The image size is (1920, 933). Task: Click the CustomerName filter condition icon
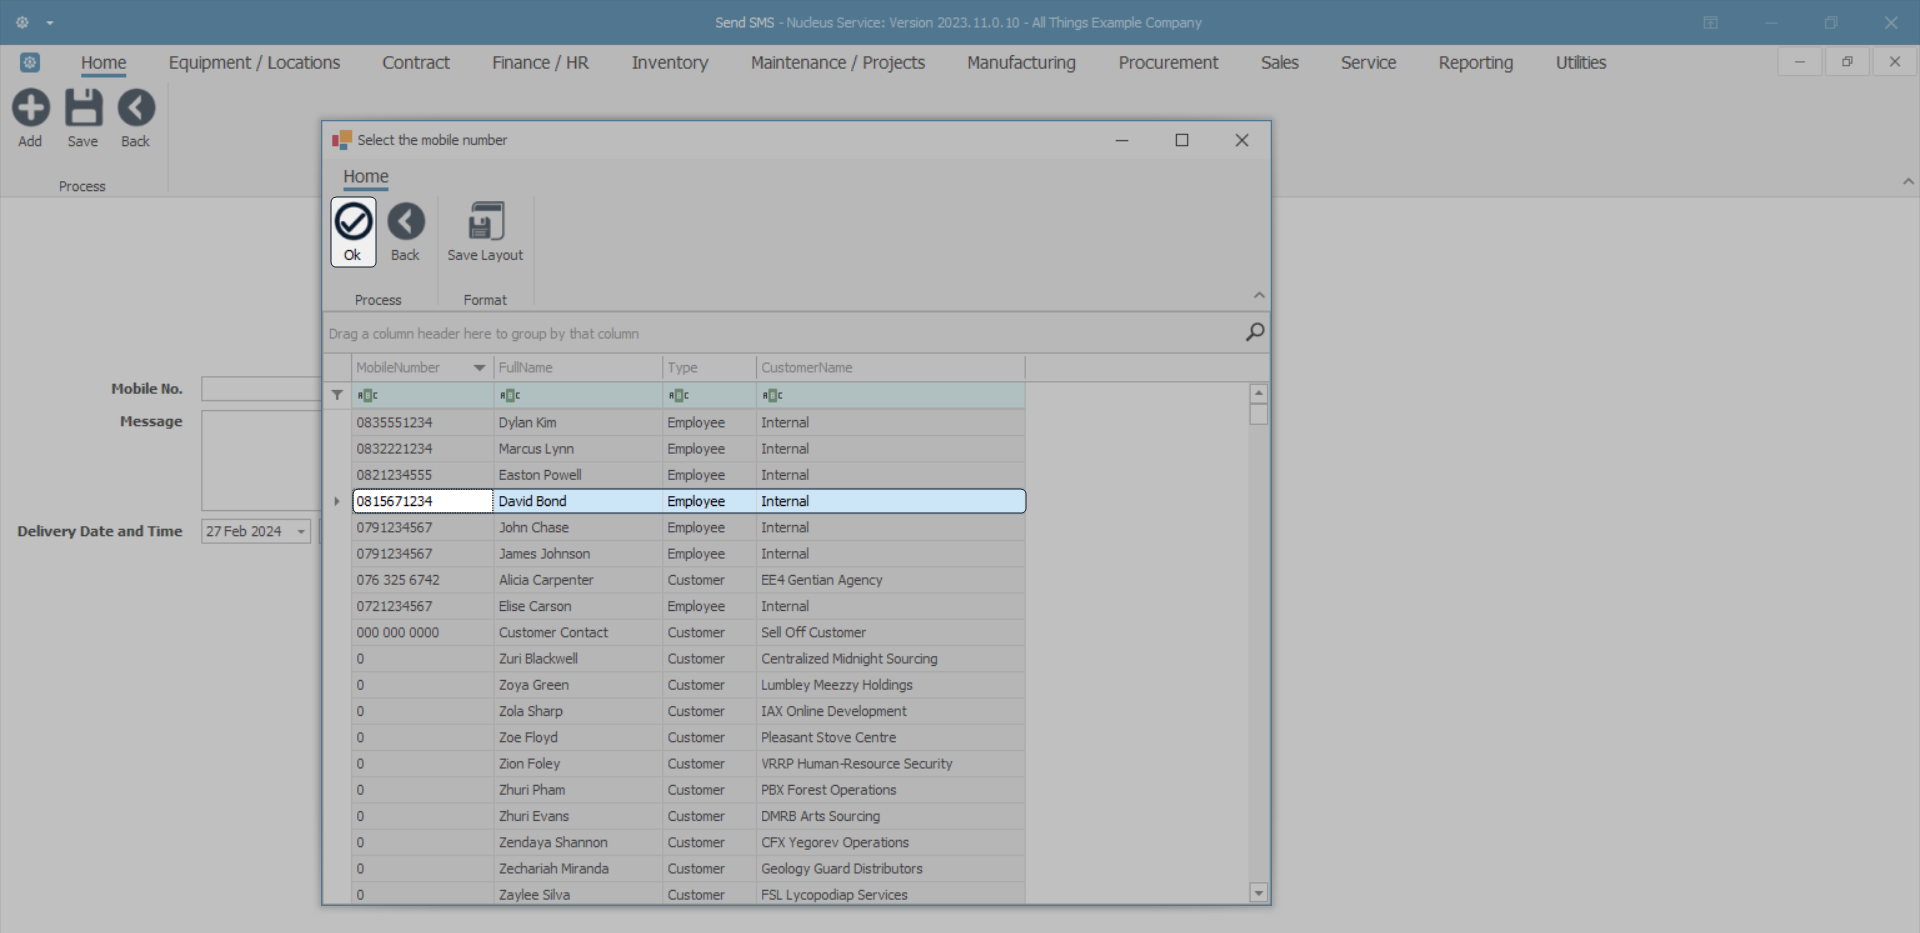(772, 395)
